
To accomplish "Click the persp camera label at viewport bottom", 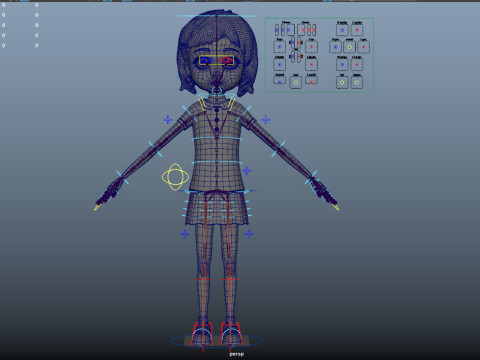I will pos(237,354).
